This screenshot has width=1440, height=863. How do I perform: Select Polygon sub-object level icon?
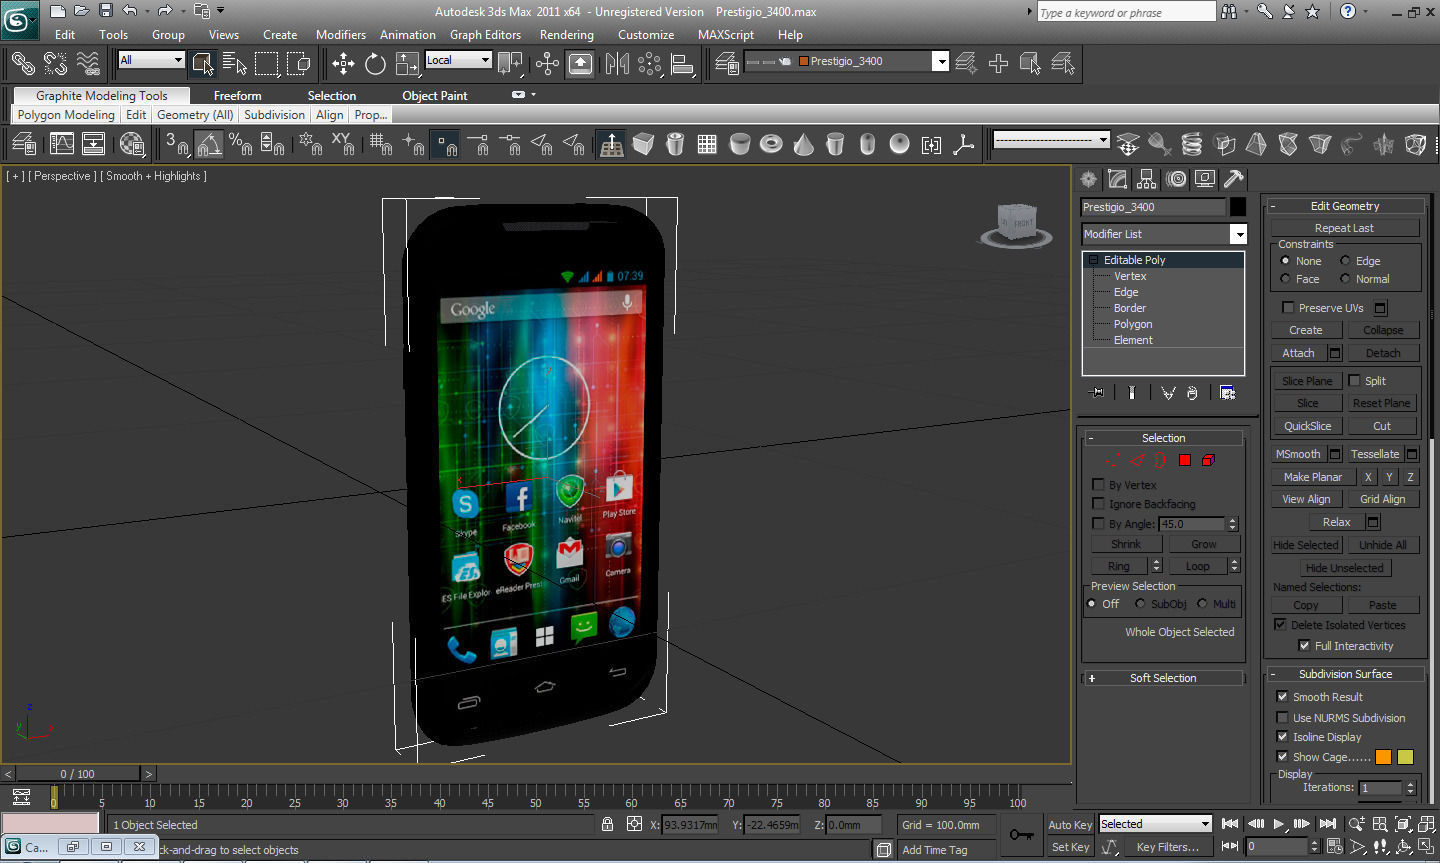1184,460
